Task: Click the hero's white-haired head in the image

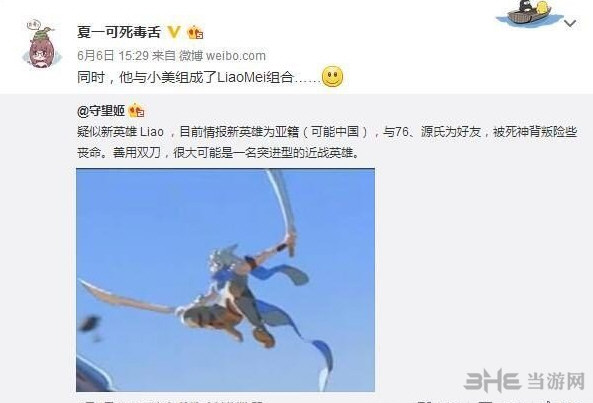Action: click(x=223, y=259)
